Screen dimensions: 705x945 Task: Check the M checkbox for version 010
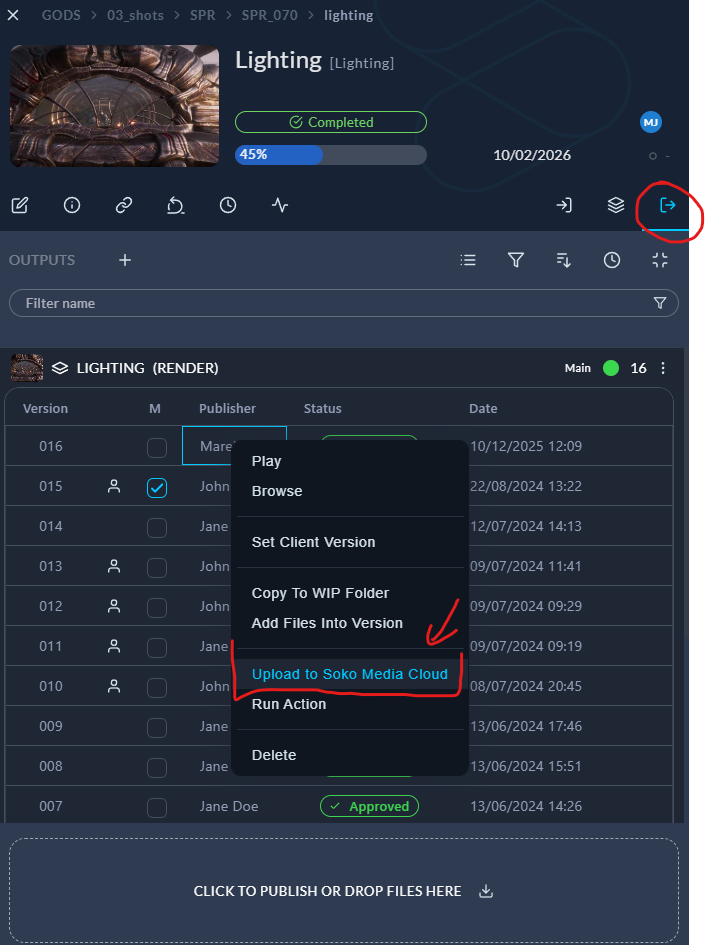pyautogui.click(x=157, y=687)
